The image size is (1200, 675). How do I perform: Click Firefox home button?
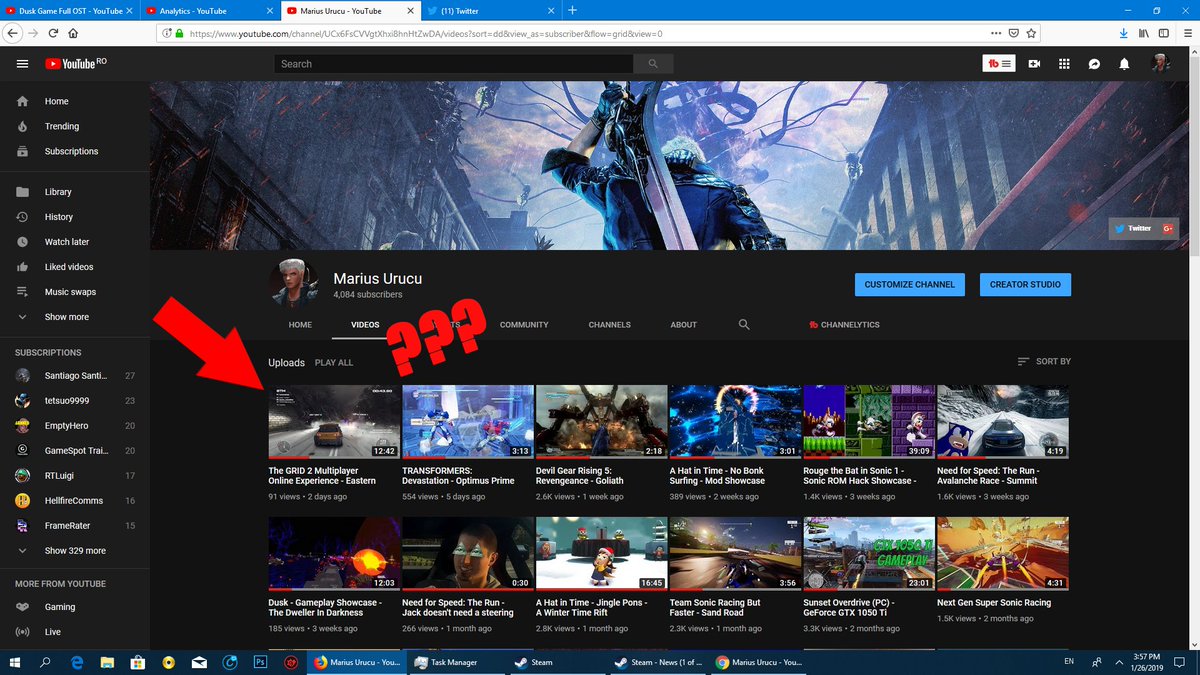point(74,33)
